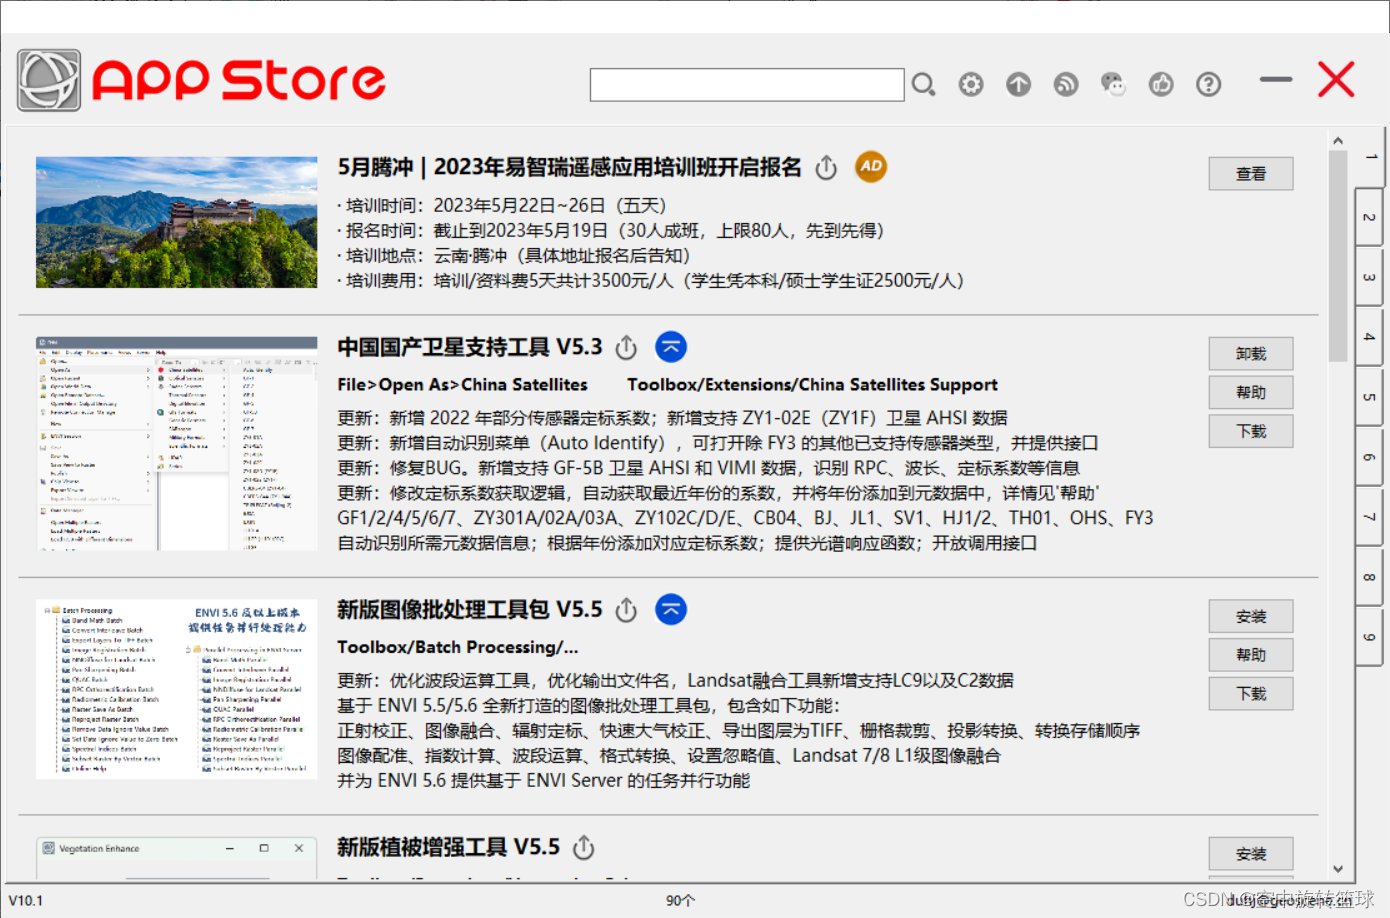Click the WeChat toolbar icon

click(x=1113, y=85)
